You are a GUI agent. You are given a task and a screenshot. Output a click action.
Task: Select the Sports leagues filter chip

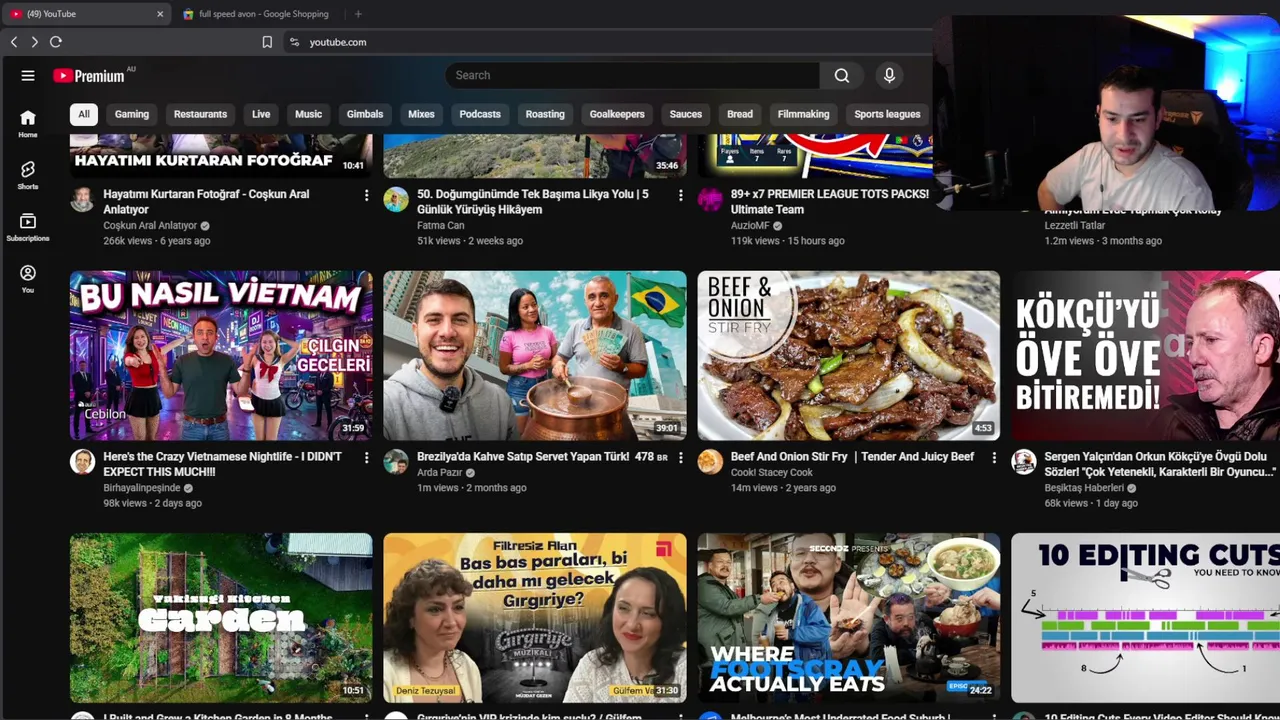[x=887, y=114]
